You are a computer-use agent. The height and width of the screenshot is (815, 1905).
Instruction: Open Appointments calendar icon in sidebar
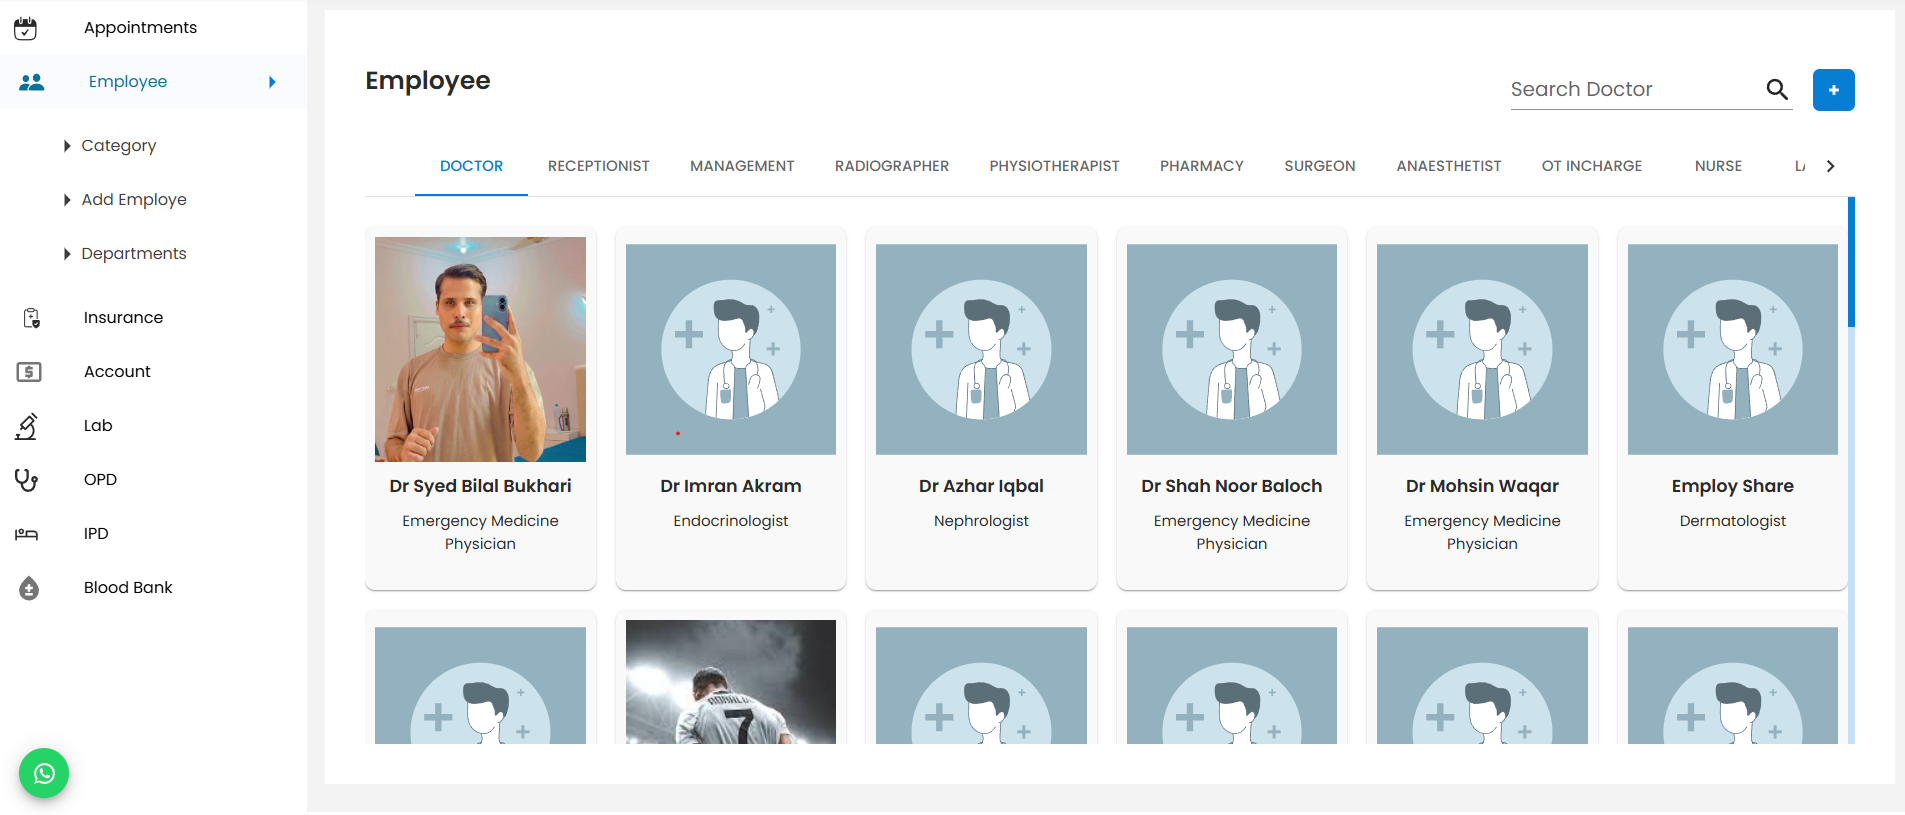(26, 28)
